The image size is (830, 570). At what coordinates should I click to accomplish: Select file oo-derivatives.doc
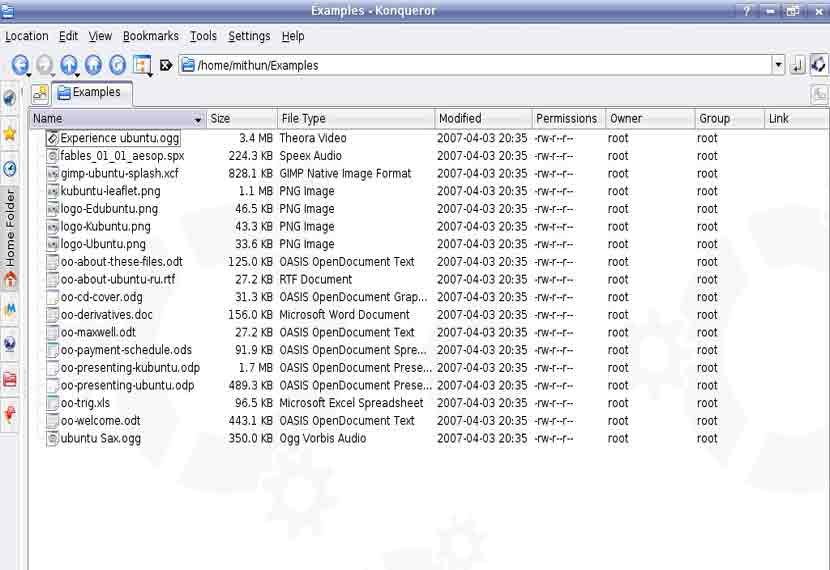106,315
